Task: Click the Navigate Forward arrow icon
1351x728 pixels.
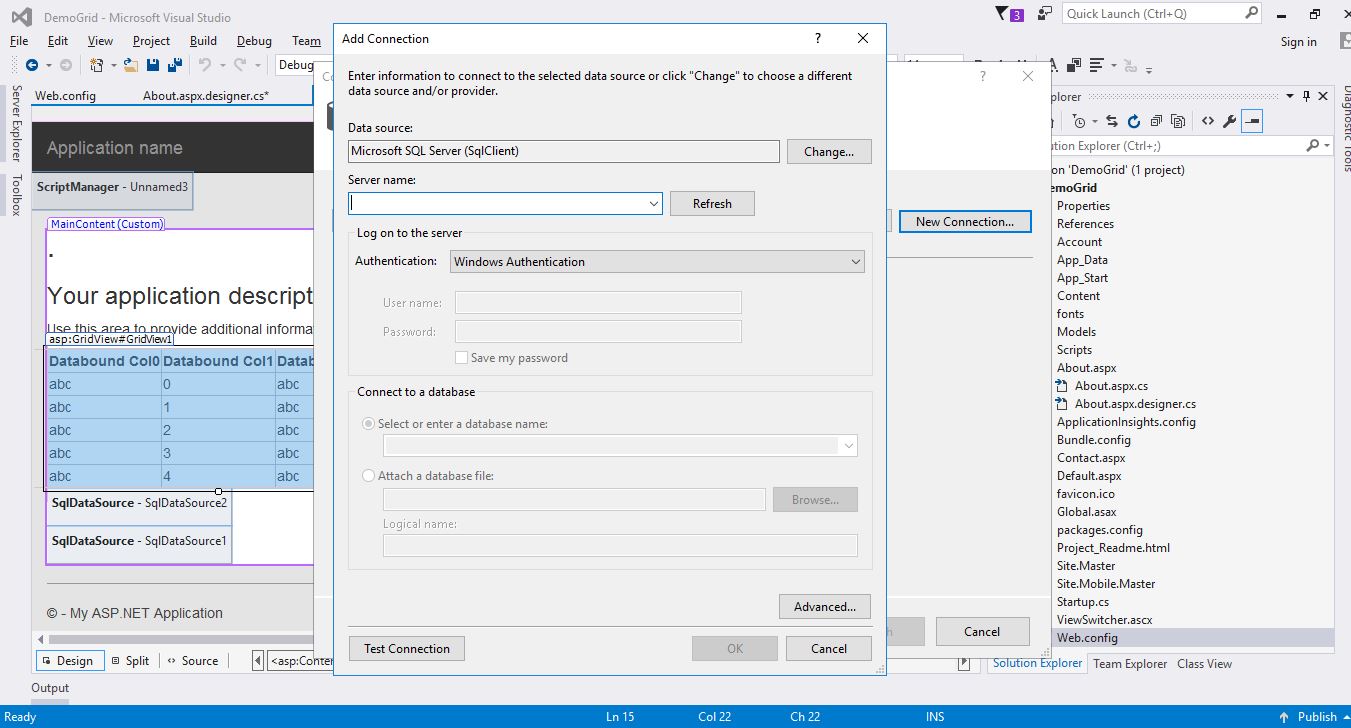Action: [66, 65]
